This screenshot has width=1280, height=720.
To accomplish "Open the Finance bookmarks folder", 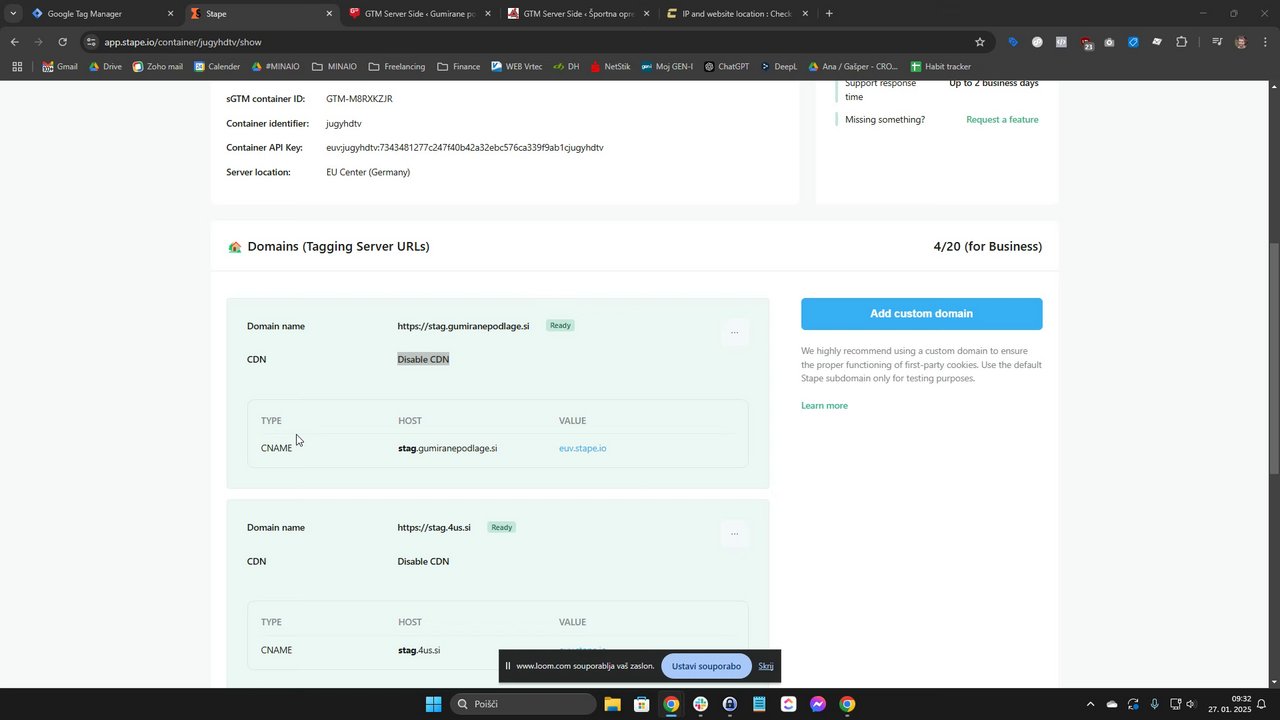I will coord(458,66).
